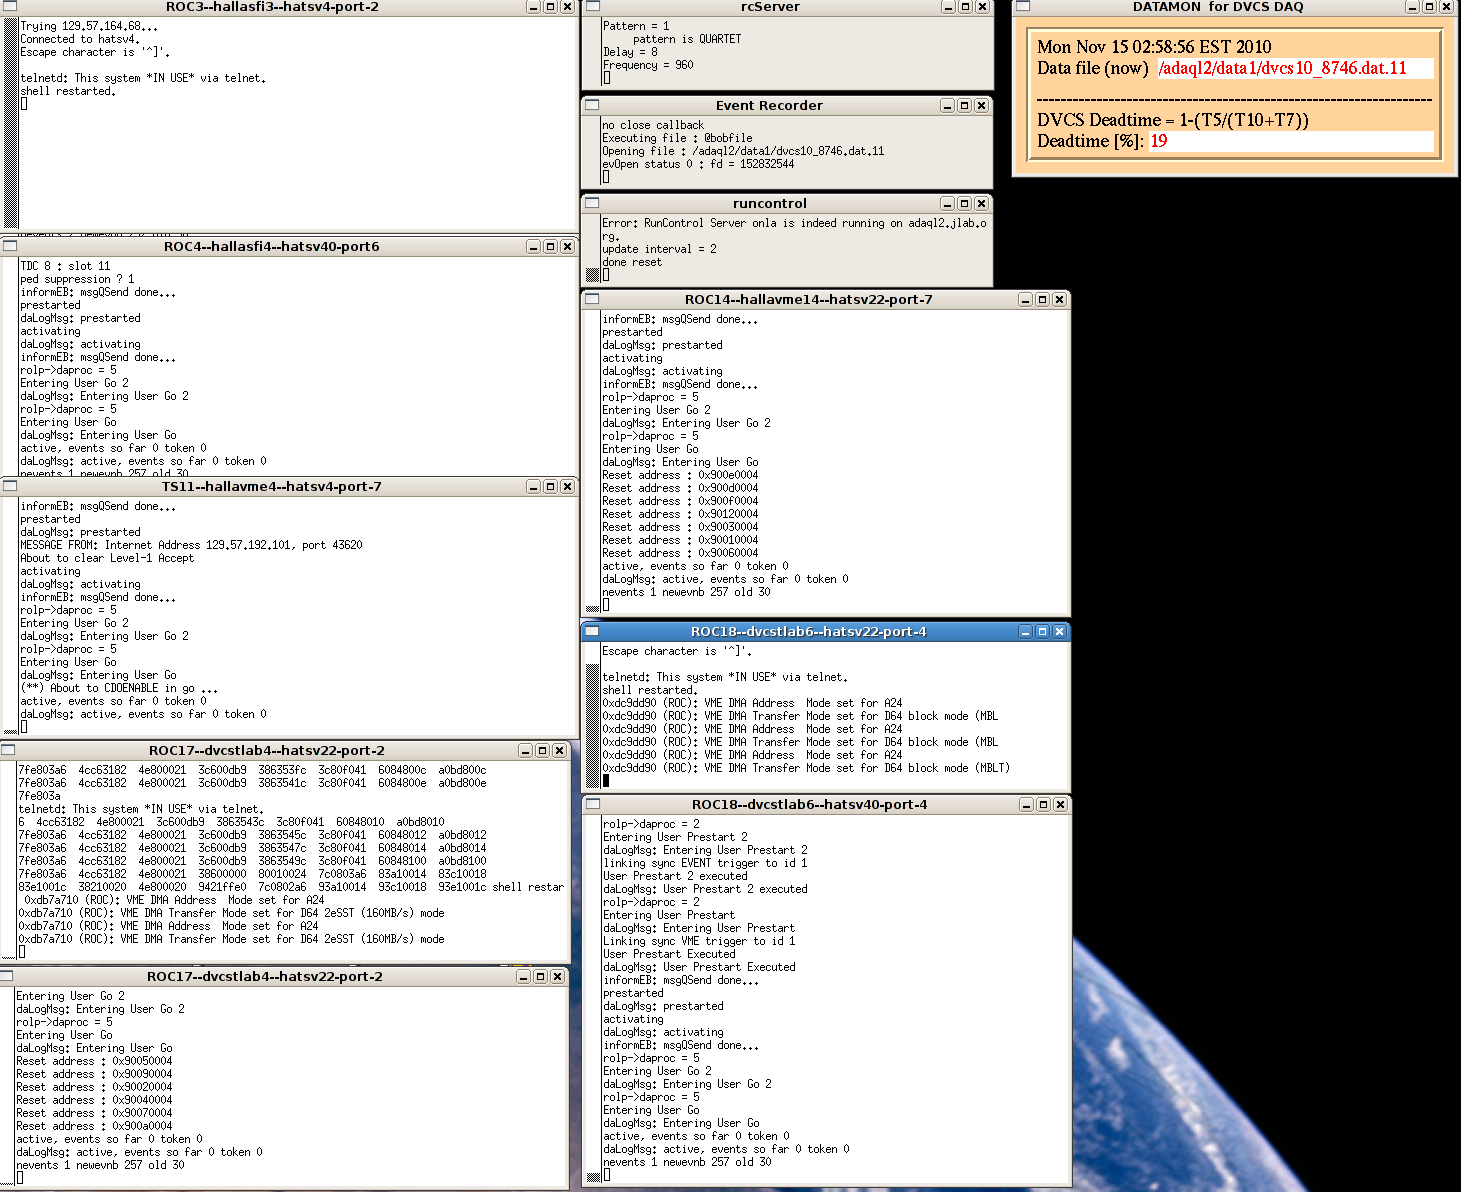Click 'update interval = 2' in runcontrol
Screen dimensions: 1461x1192
pyautogui.click(x=659, y=249)
